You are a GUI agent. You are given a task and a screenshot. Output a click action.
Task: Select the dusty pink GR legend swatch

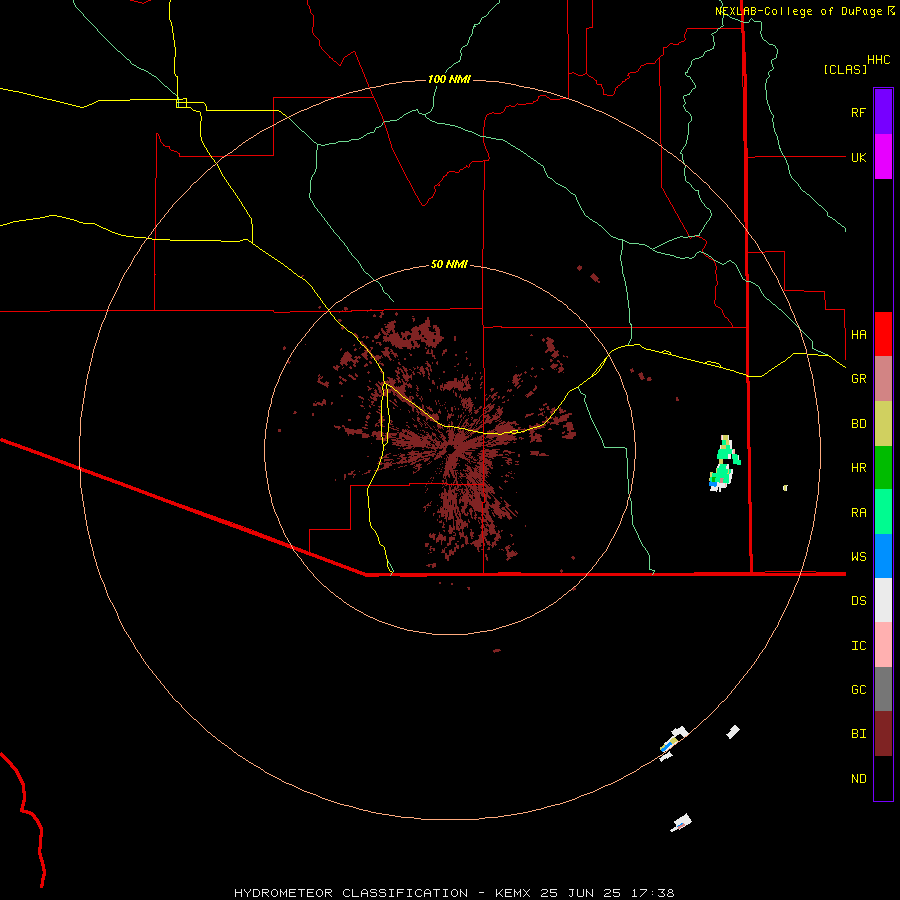tap(883, 379)
